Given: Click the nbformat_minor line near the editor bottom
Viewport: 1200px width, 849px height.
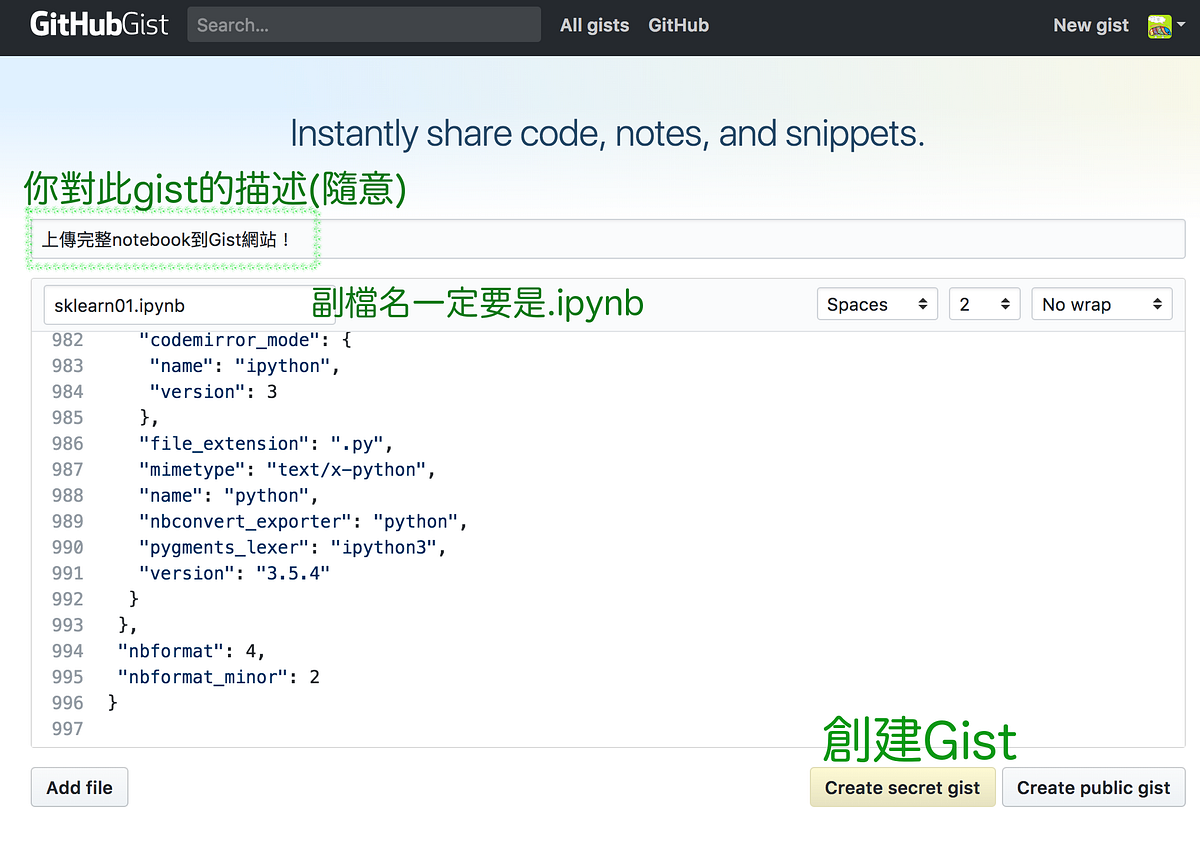Looking at the screenshot, I should [x=215, y=676].
